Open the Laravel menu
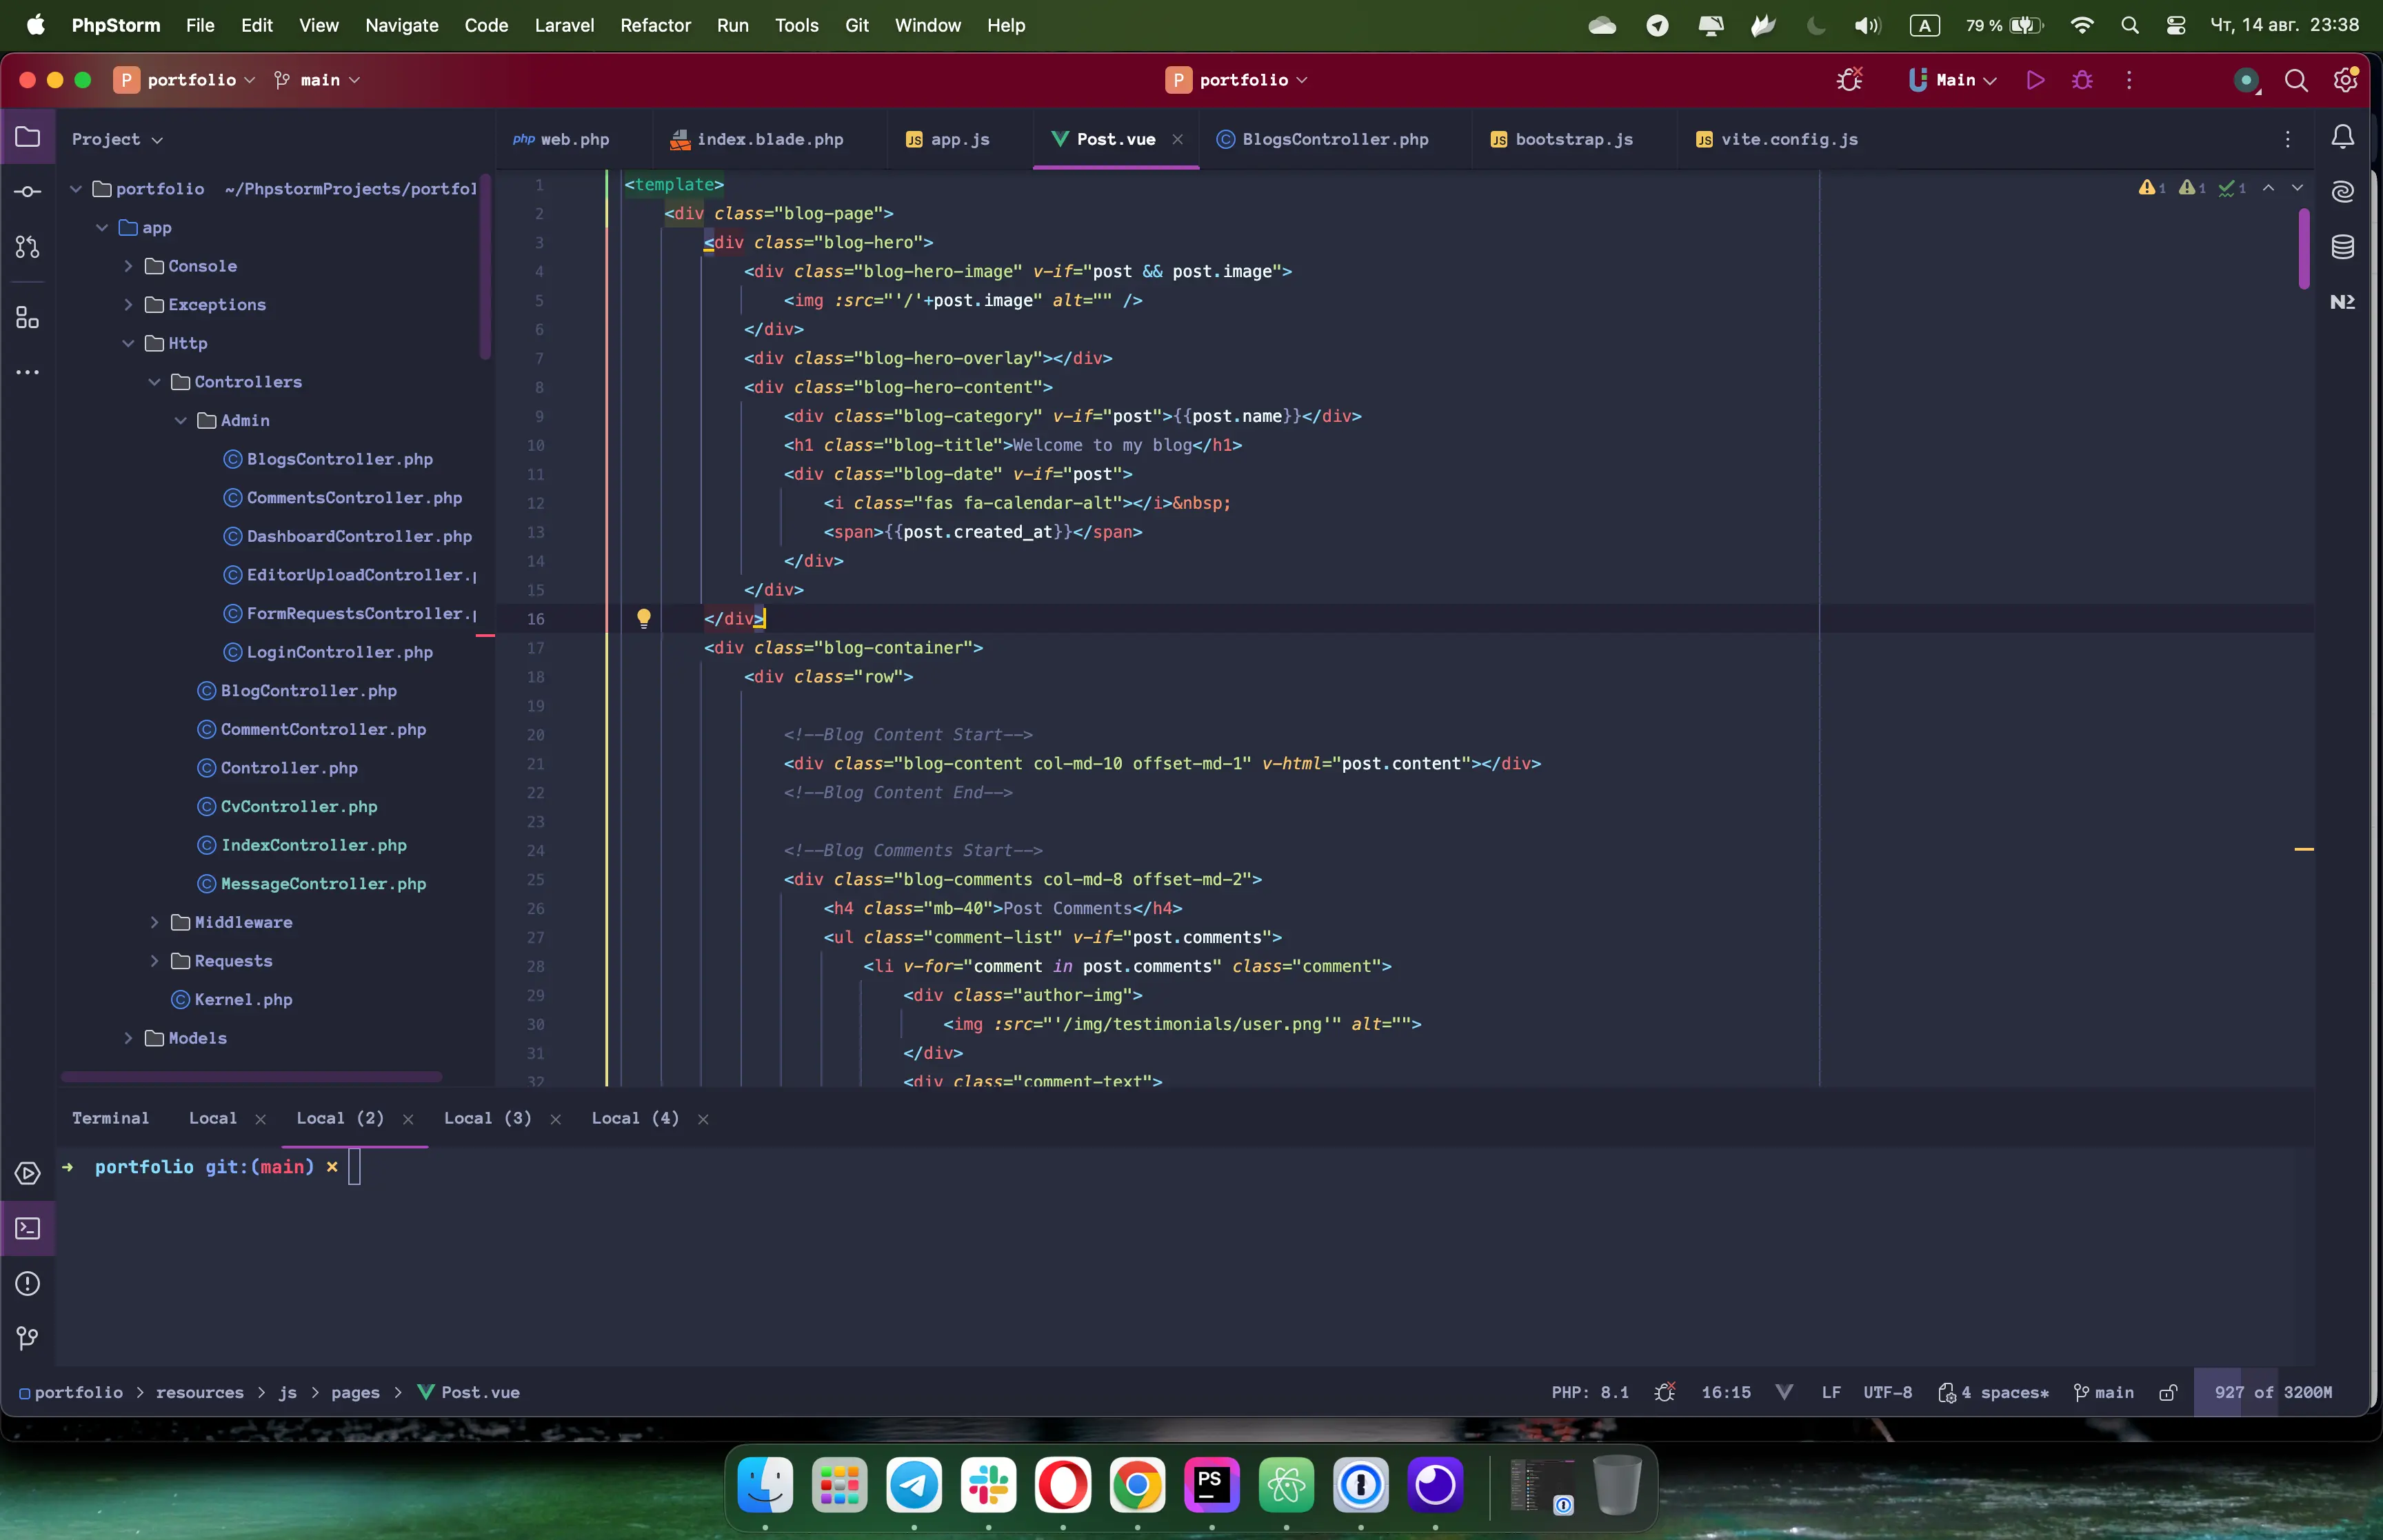The height and width of the screenshot is (1540, 2383). pos(564,25)
